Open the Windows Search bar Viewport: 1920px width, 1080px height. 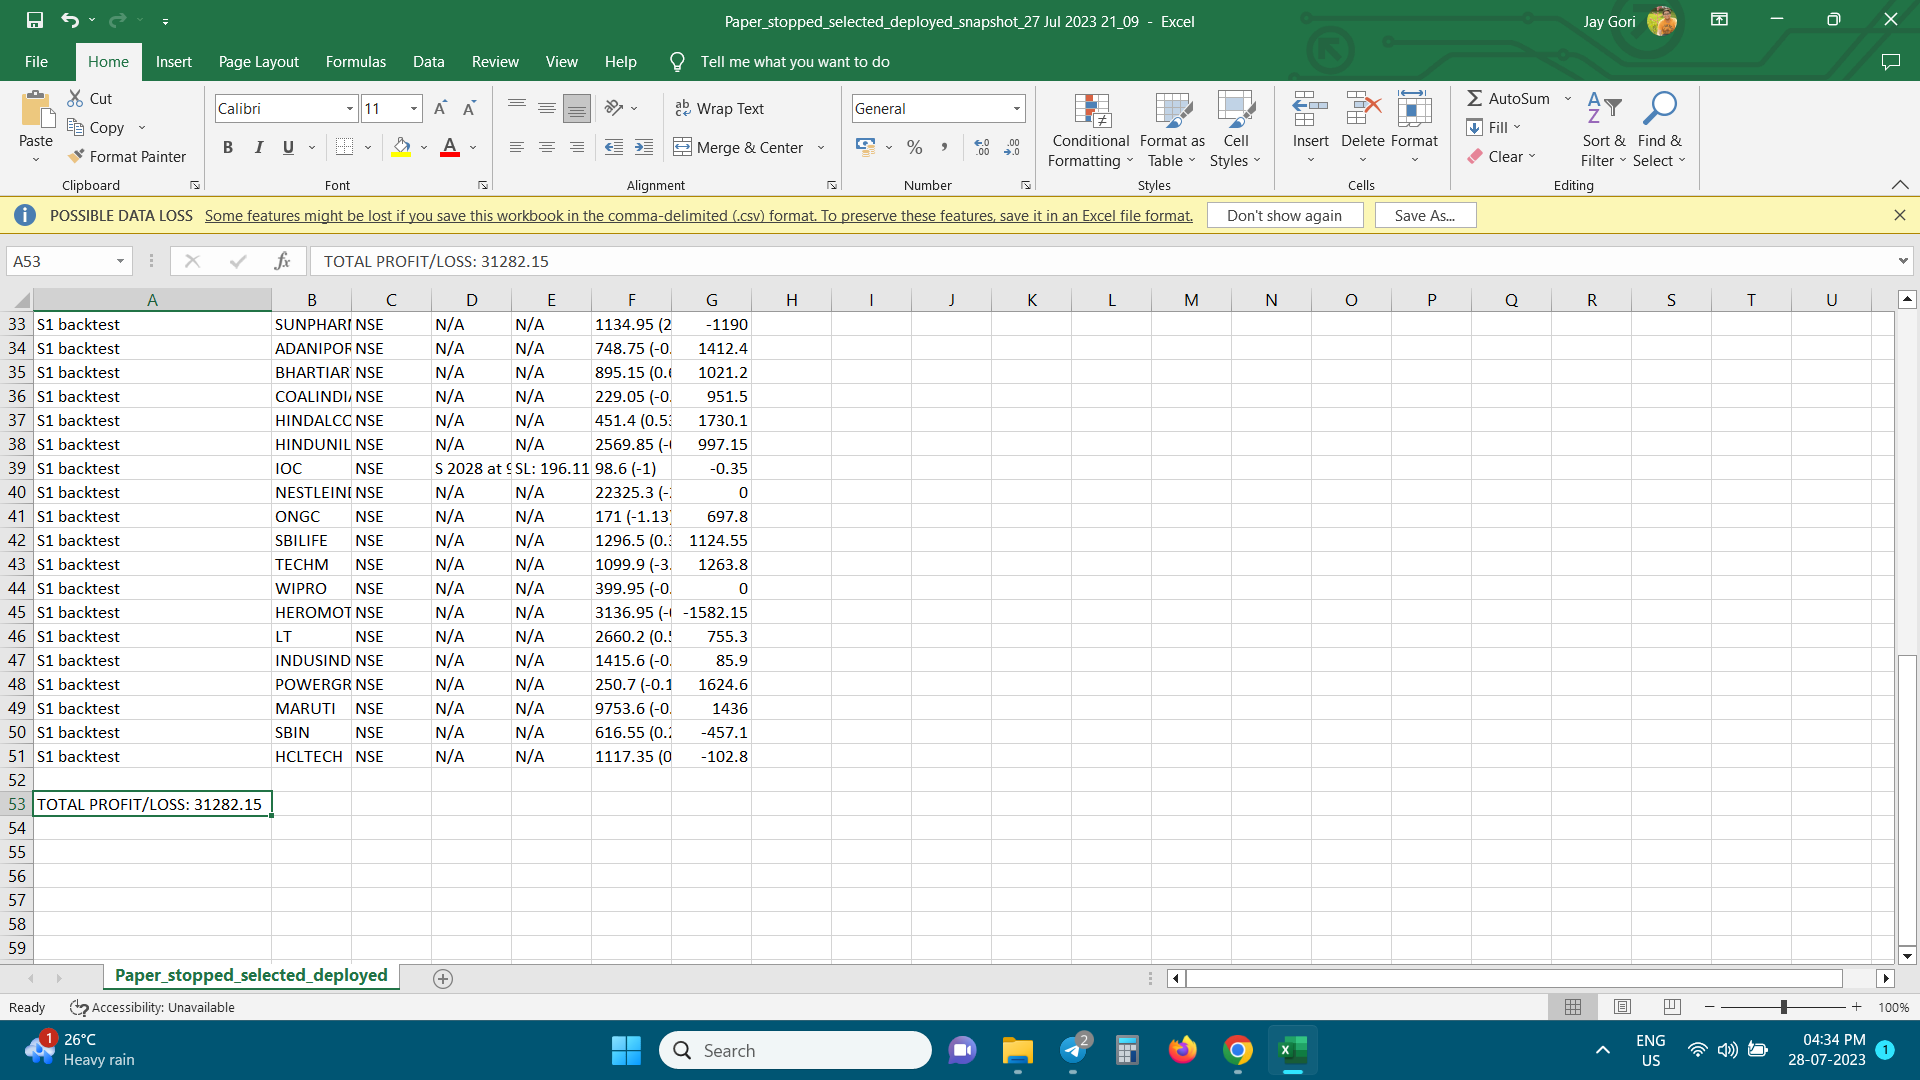[795, 1050]
